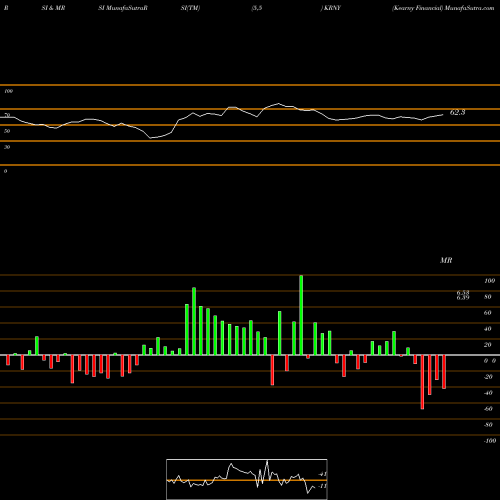Click the RSI axis label 50
The height and width of the screenshot is (500, 500).
(7, 131)
